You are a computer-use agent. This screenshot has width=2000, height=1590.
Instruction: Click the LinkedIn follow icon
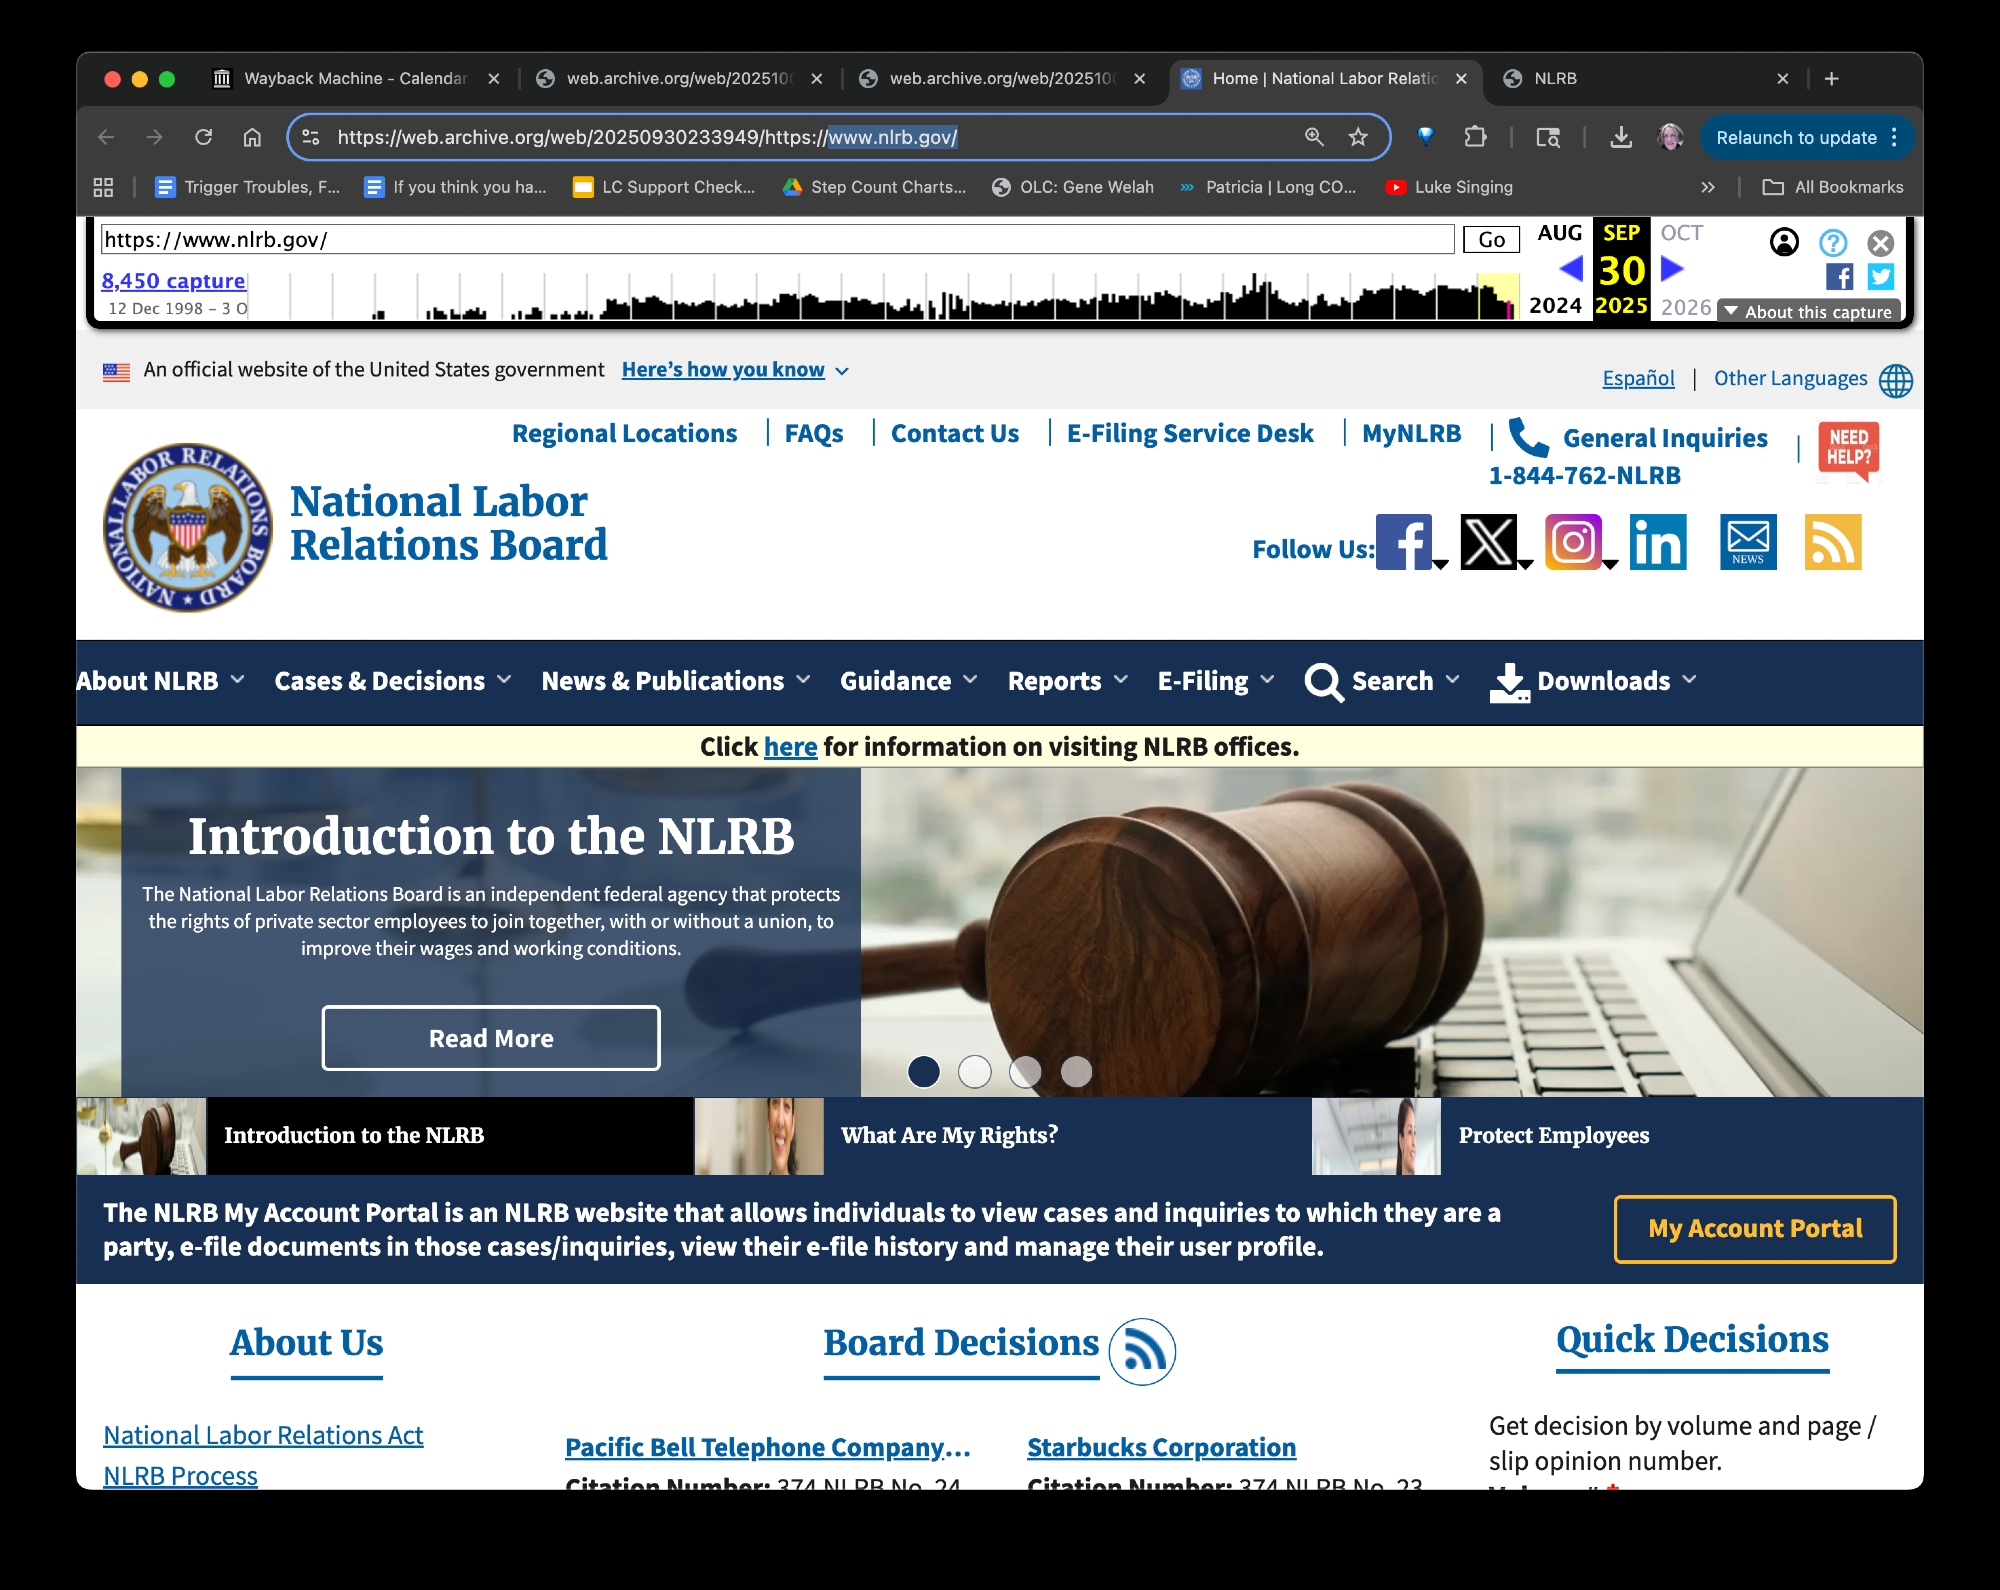click(1658, 542)
